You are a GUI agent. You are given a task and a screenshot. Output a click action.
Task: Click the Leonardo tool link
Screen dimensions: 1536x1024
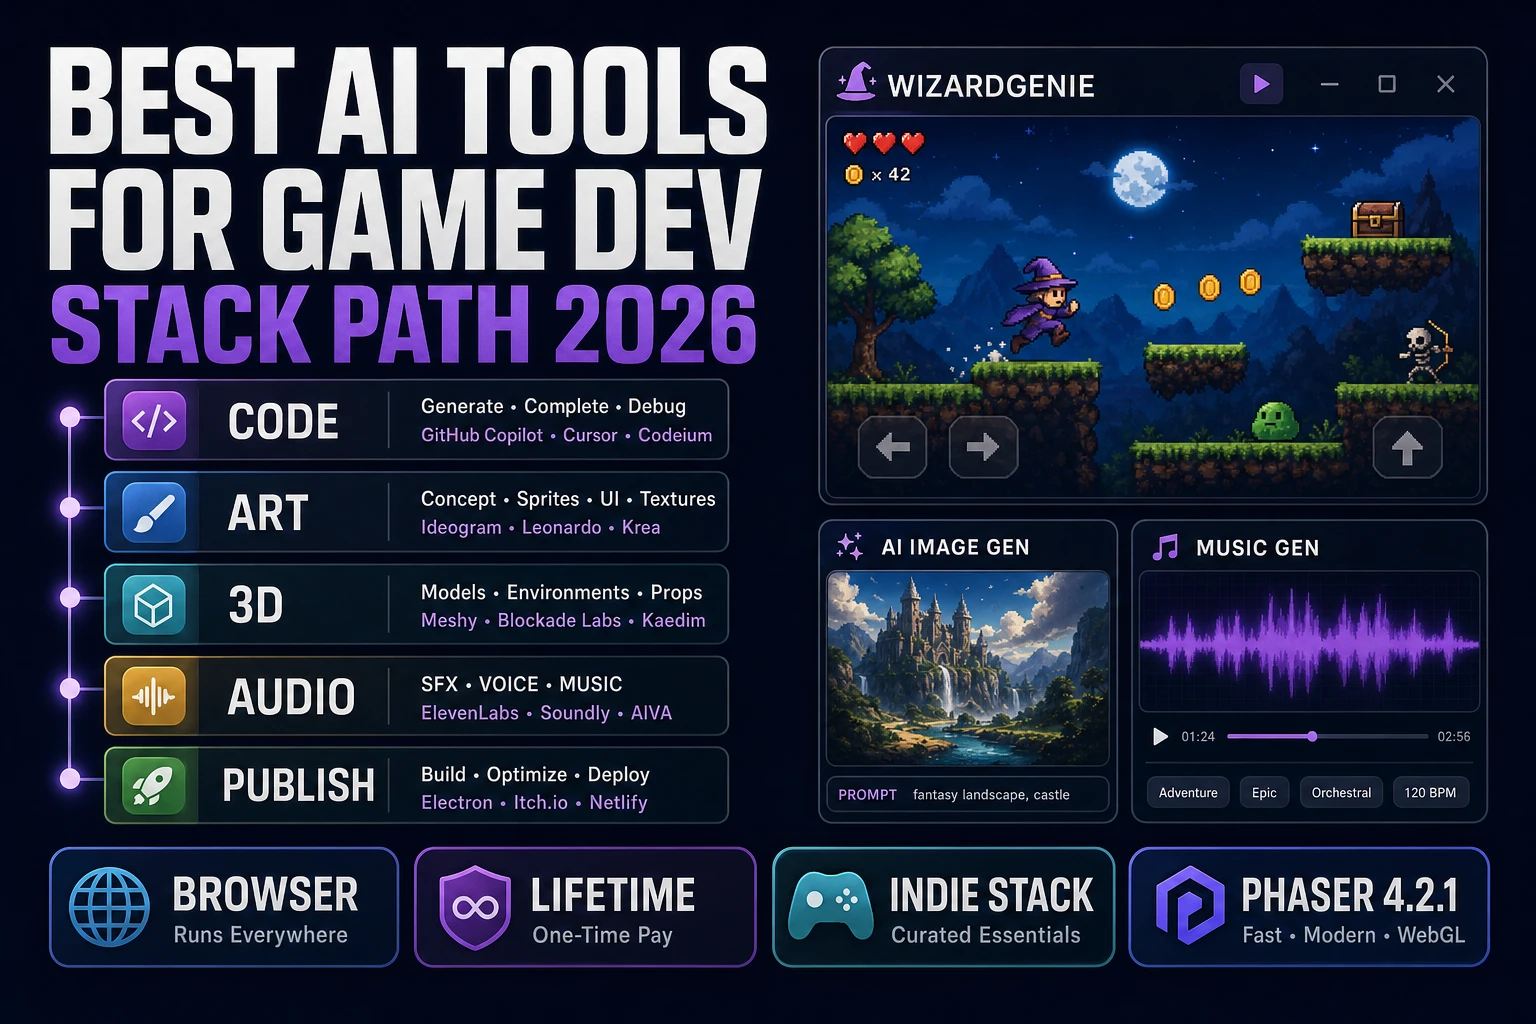point(561,527)
